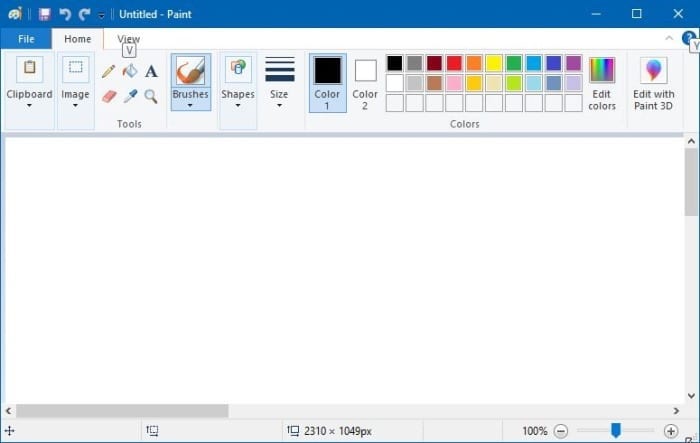
Task: Click the horizontal scrollbar thumb
Action: [x=122, y=410]
